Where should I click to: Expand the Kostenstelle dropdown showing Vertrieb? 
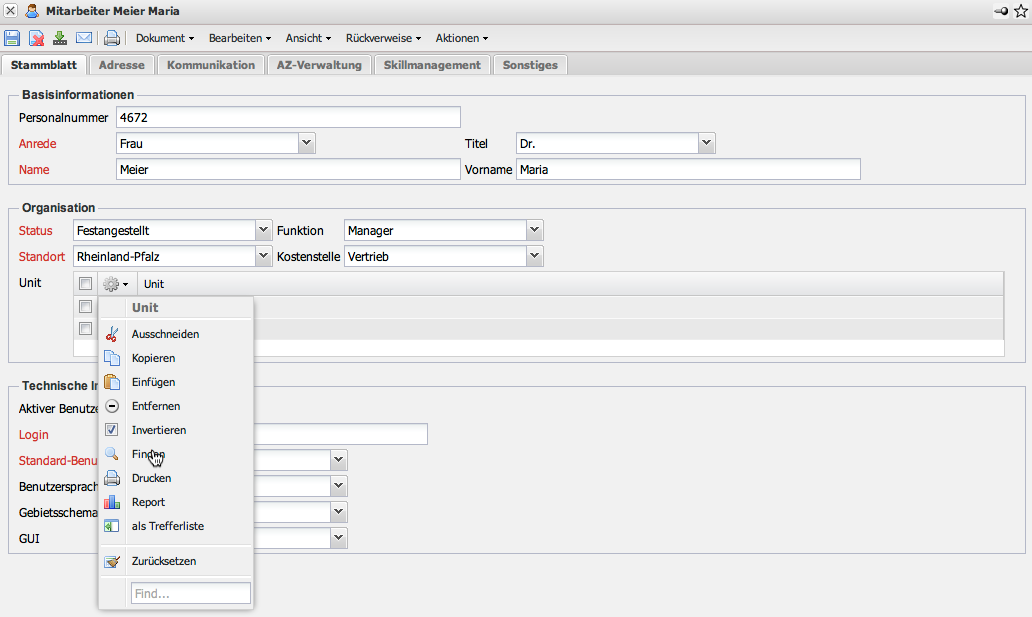click(x=535, y=256)
